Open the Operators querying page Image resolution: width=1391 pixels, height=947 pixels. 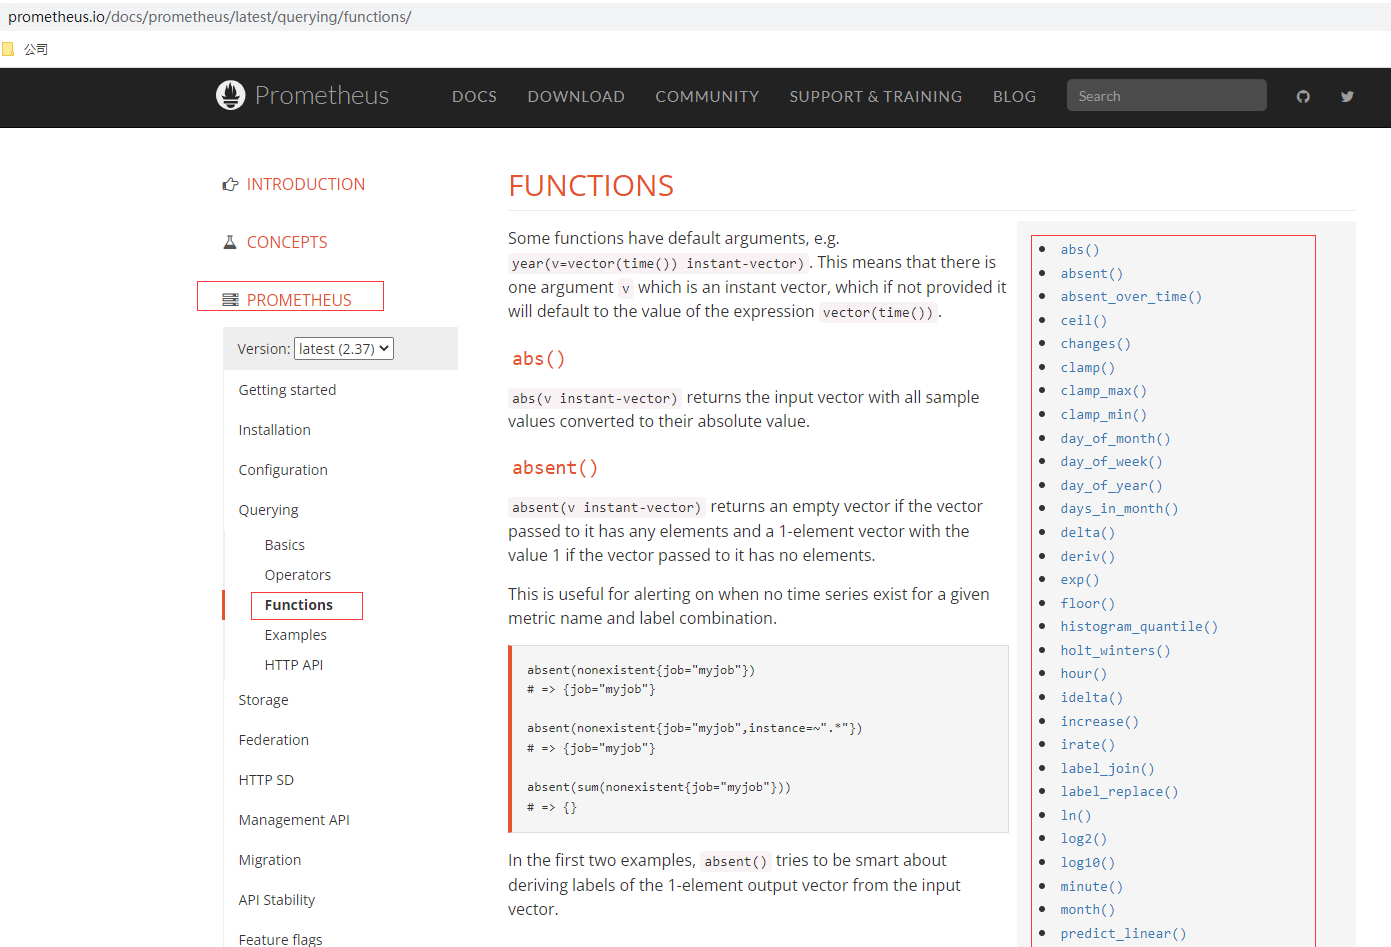click(298, 575)
